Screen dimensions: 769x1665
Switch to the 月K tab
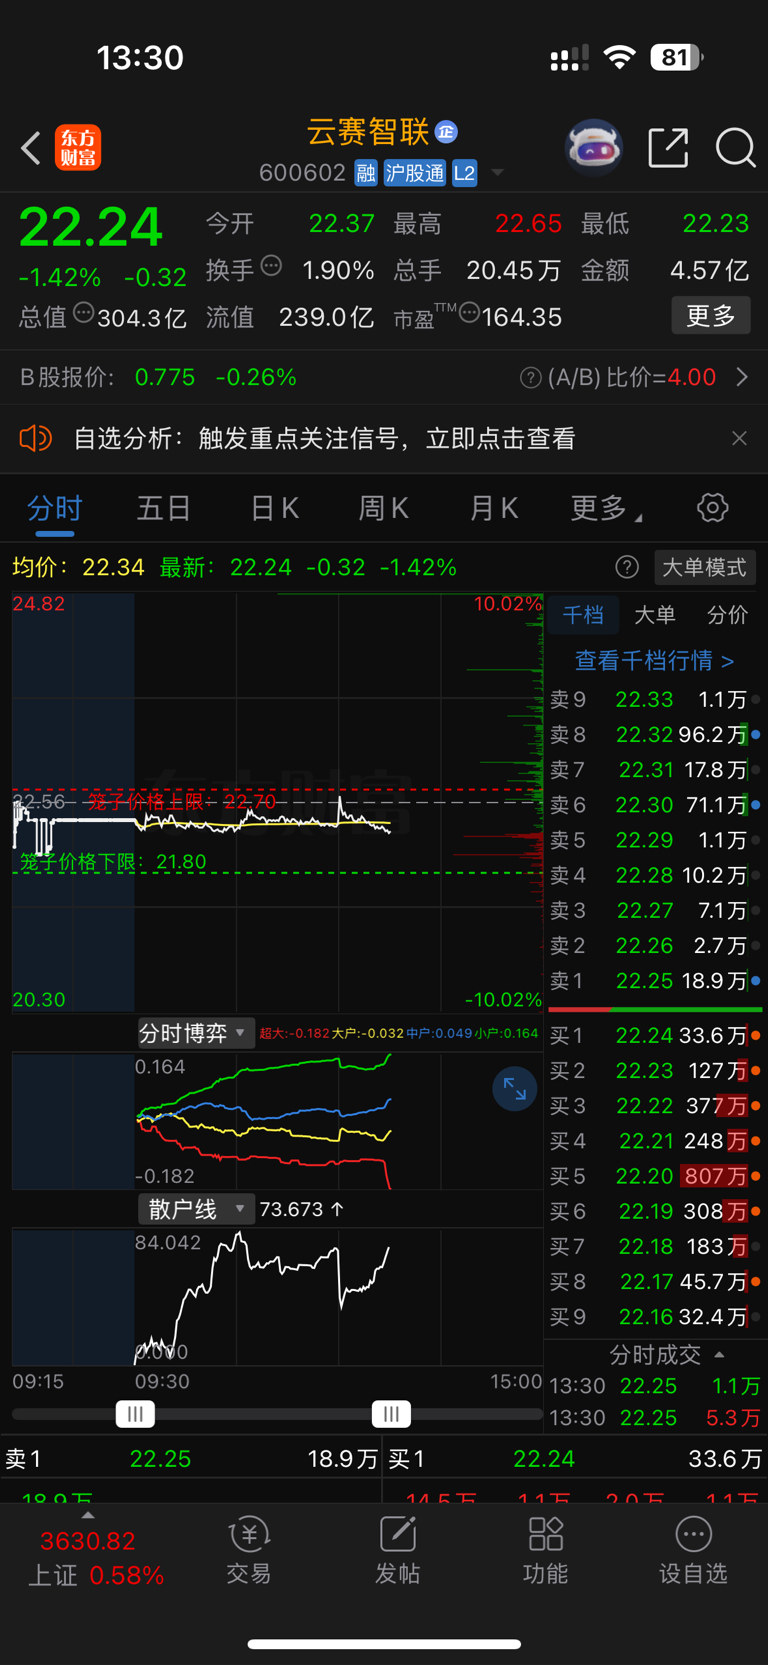tap(494, 508)
